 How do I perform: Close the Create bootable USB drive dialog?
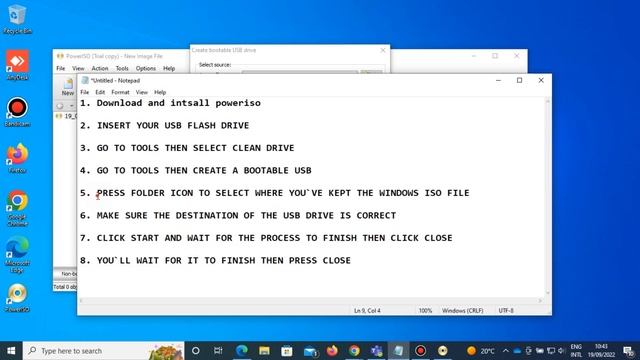383,50
